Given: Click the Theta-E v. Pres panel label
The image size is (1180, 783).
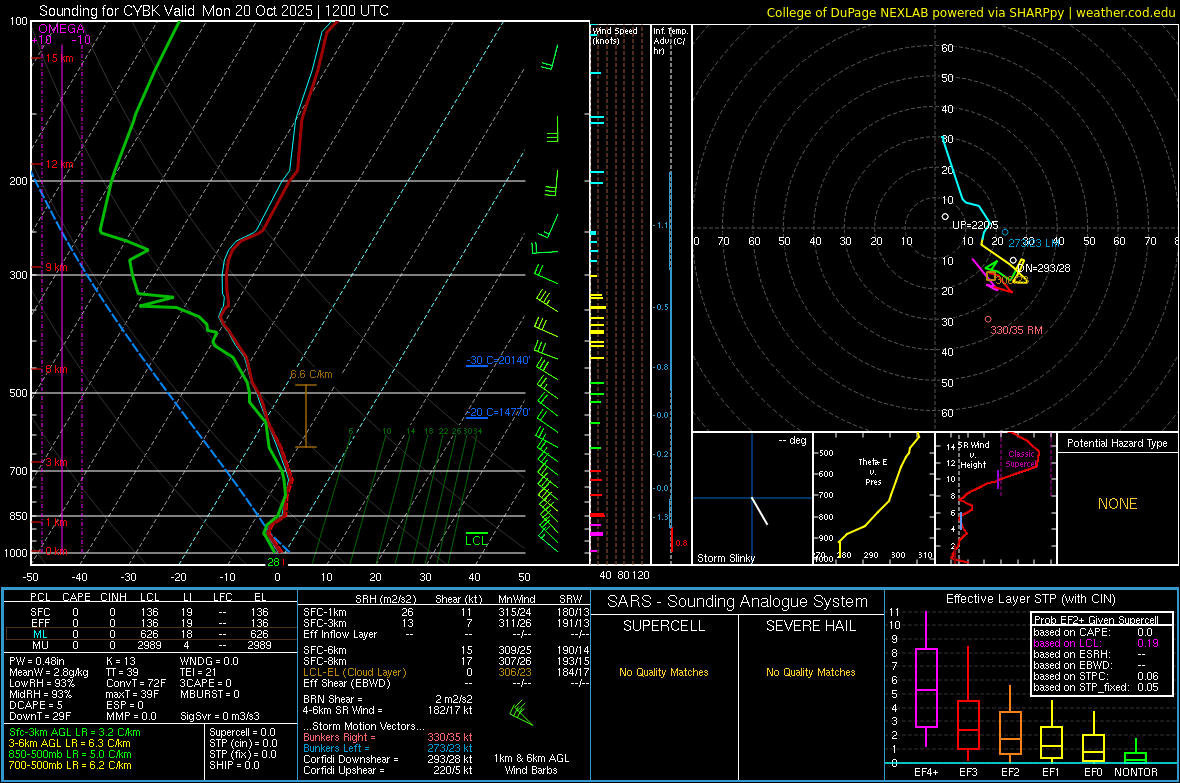Looking at the screenshot, I should tap(873, 471).
